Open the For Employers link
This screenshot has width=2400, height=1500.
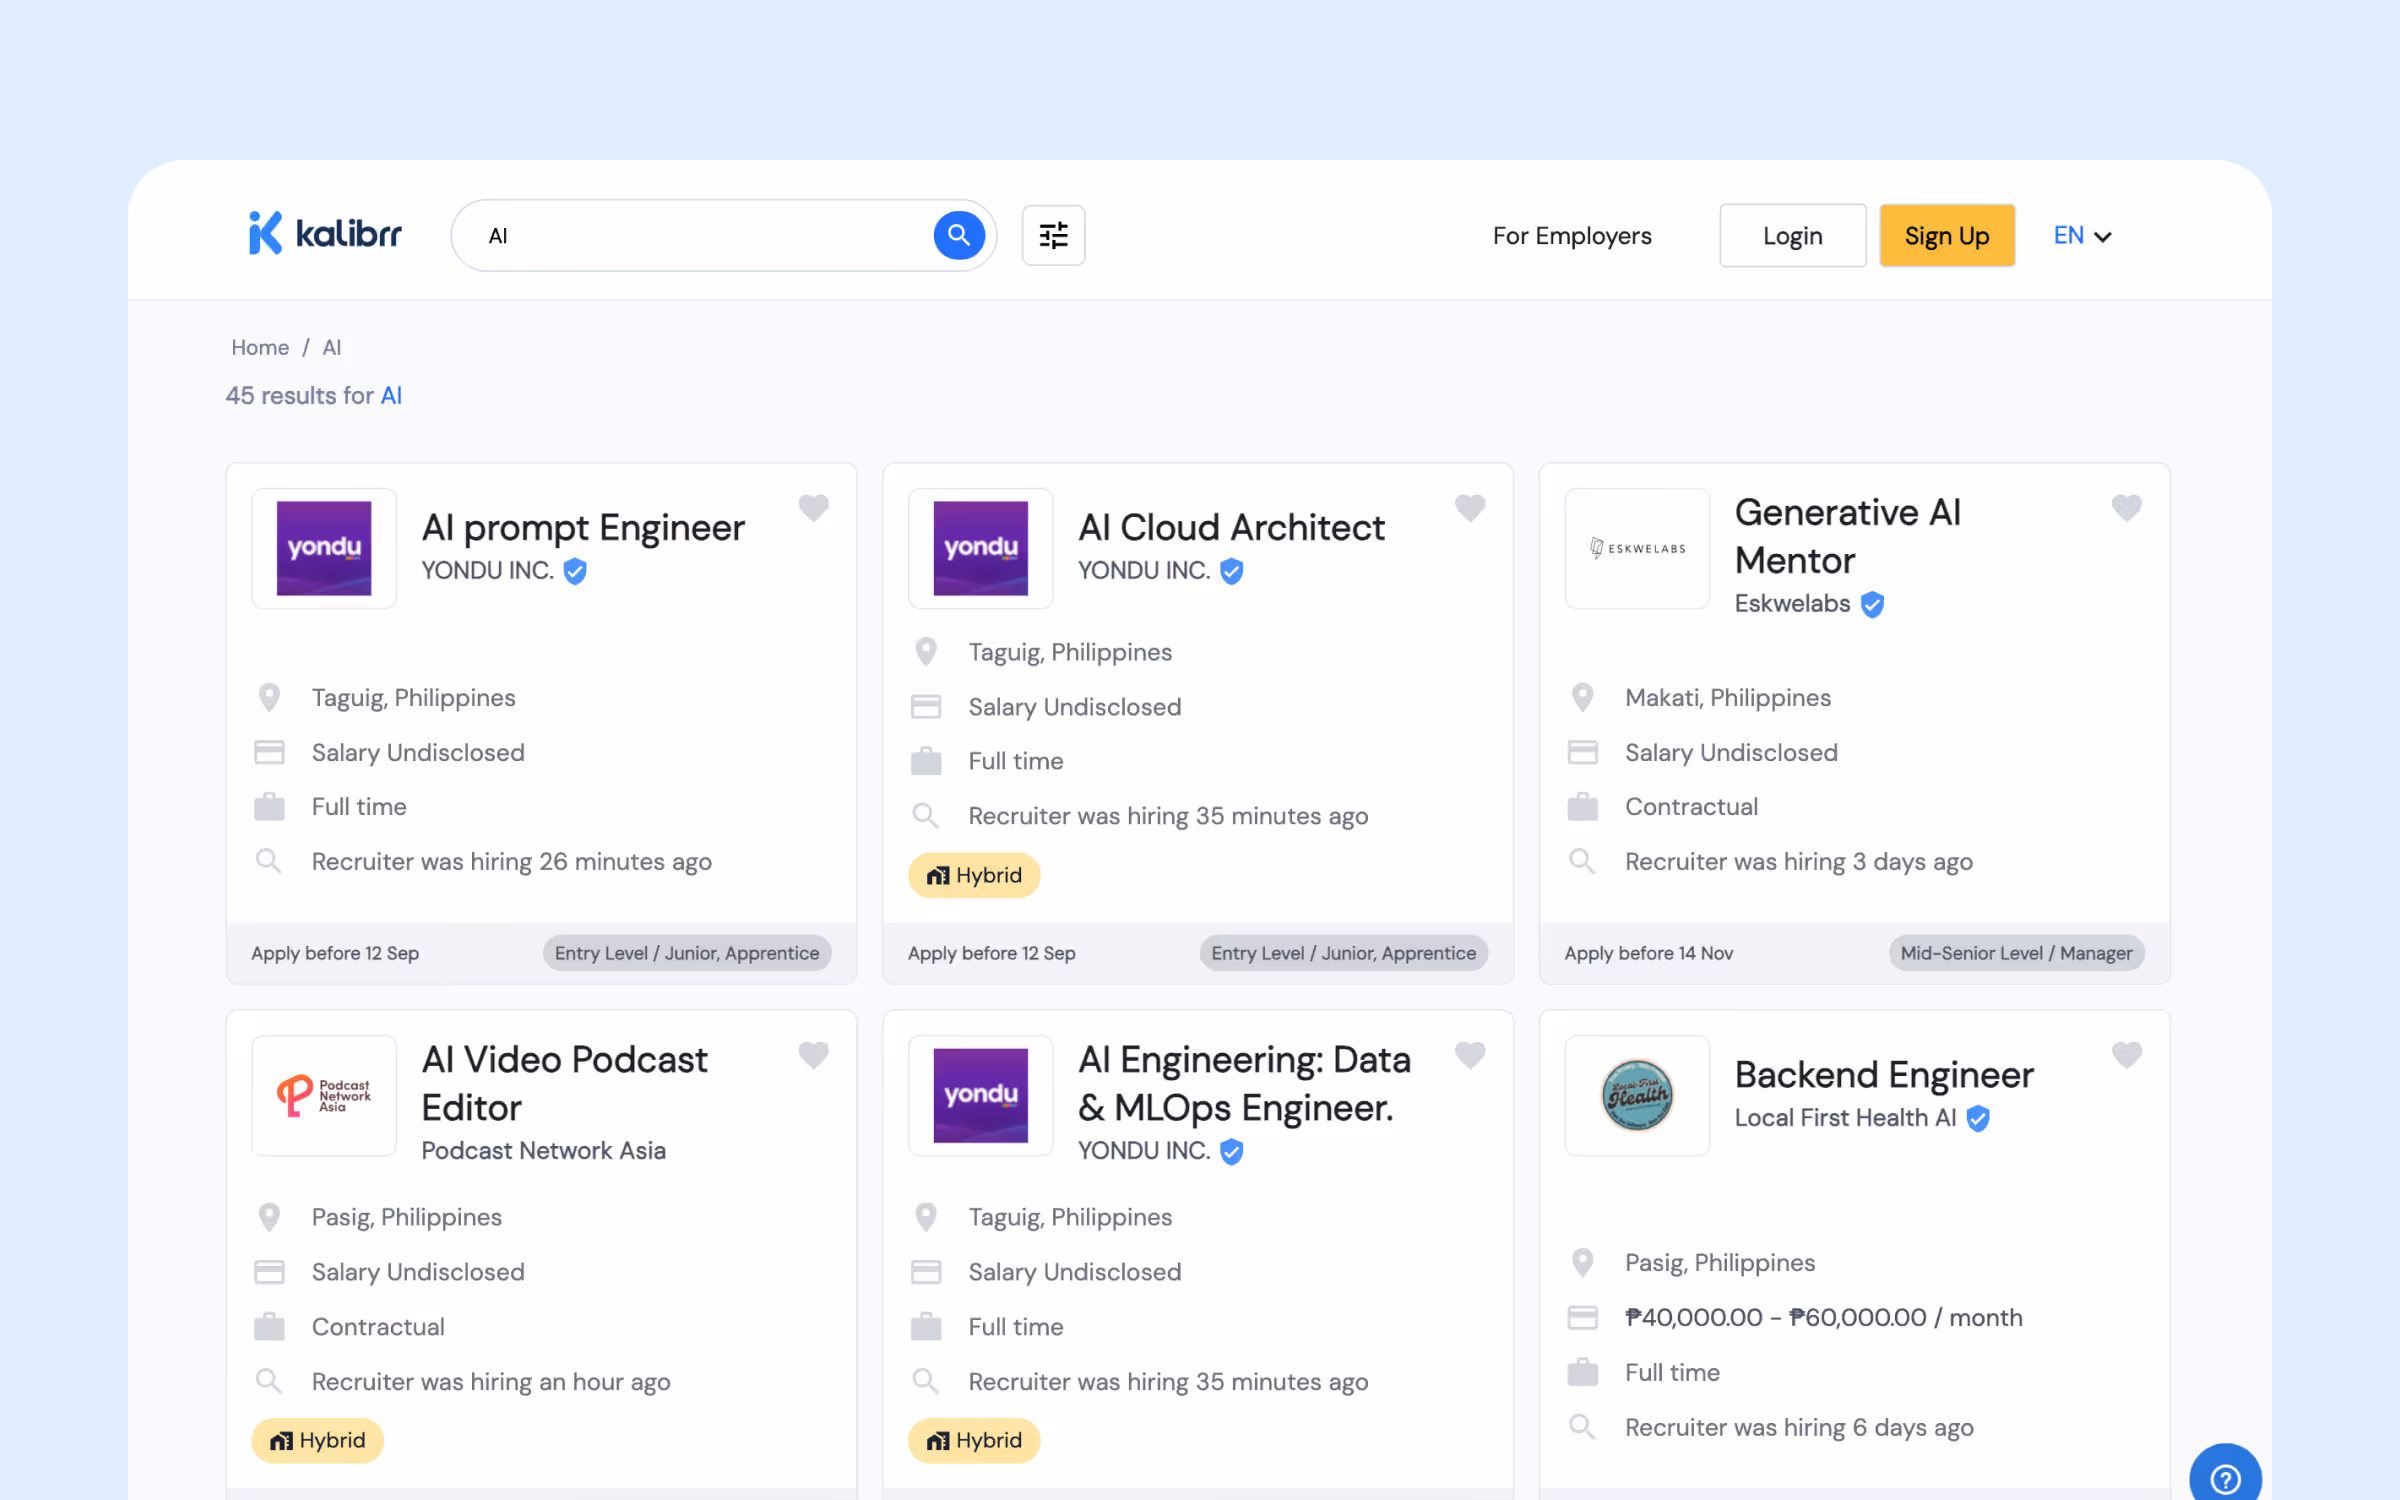[1571, 235]
